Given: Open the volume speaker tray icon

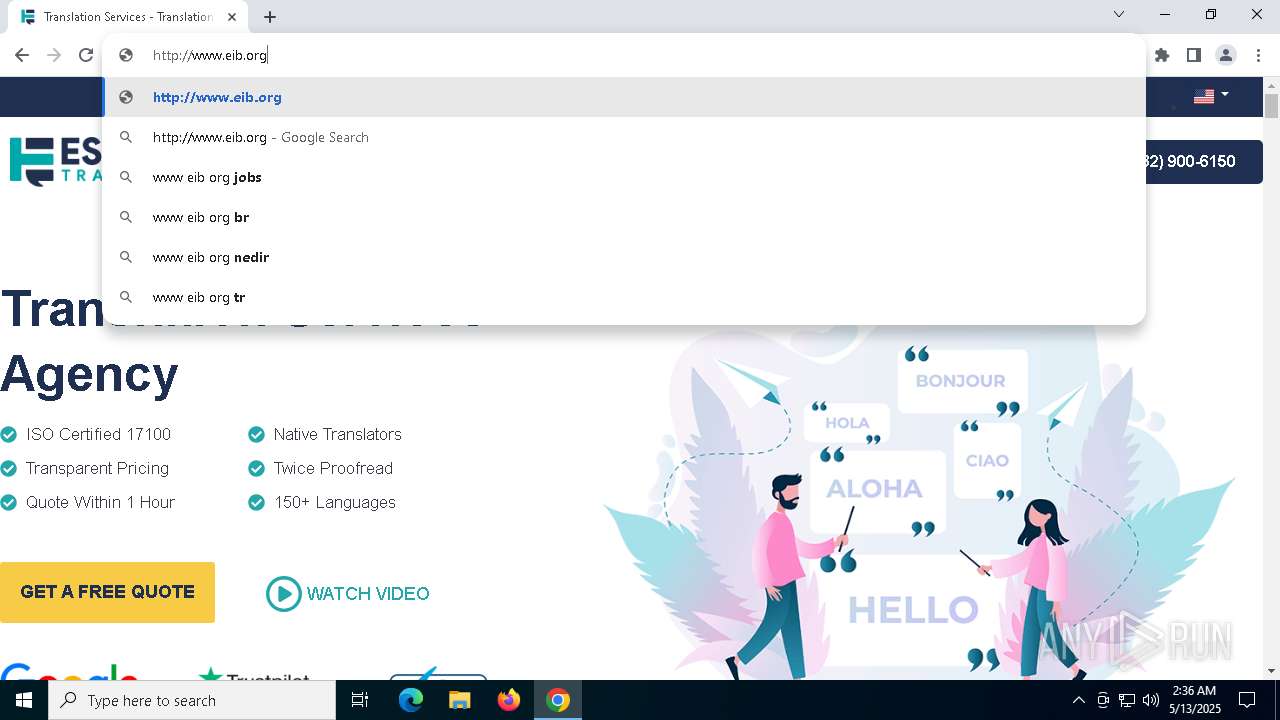Looking at the screenshot, I should pos(1151,700).
